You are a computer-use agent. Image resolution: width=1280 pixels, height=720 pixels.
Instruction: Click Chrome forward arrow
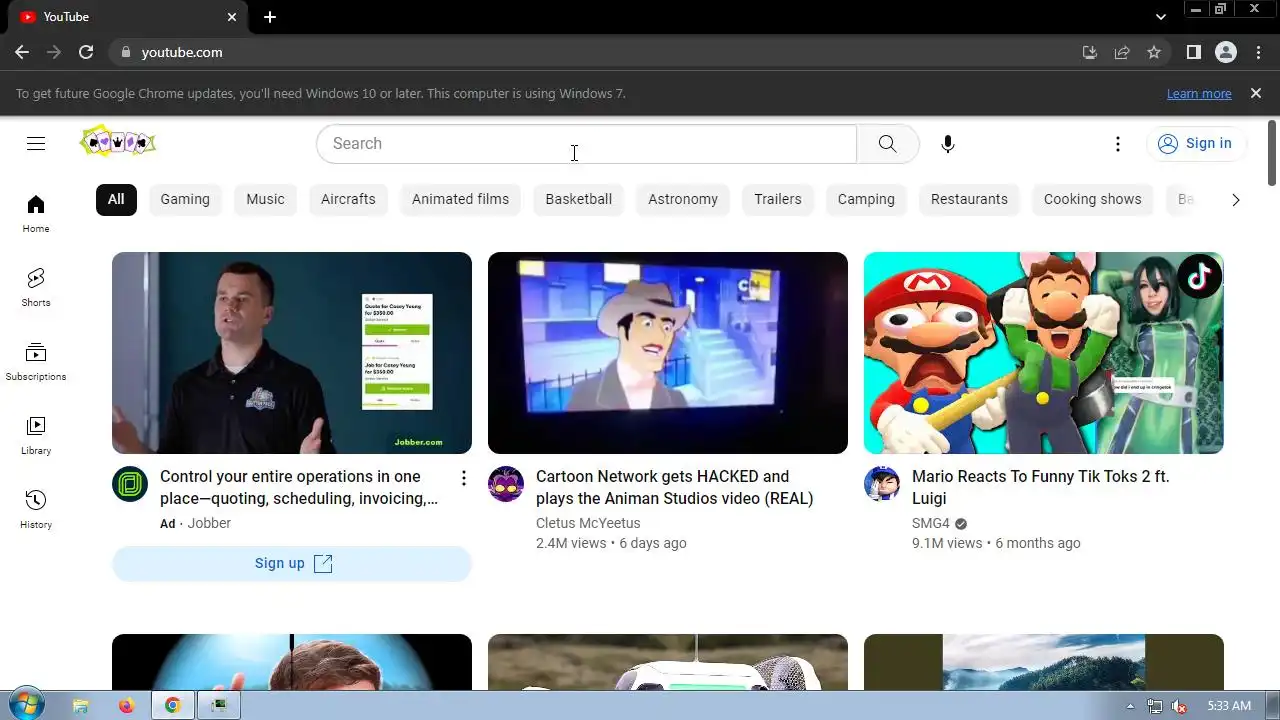54,52
